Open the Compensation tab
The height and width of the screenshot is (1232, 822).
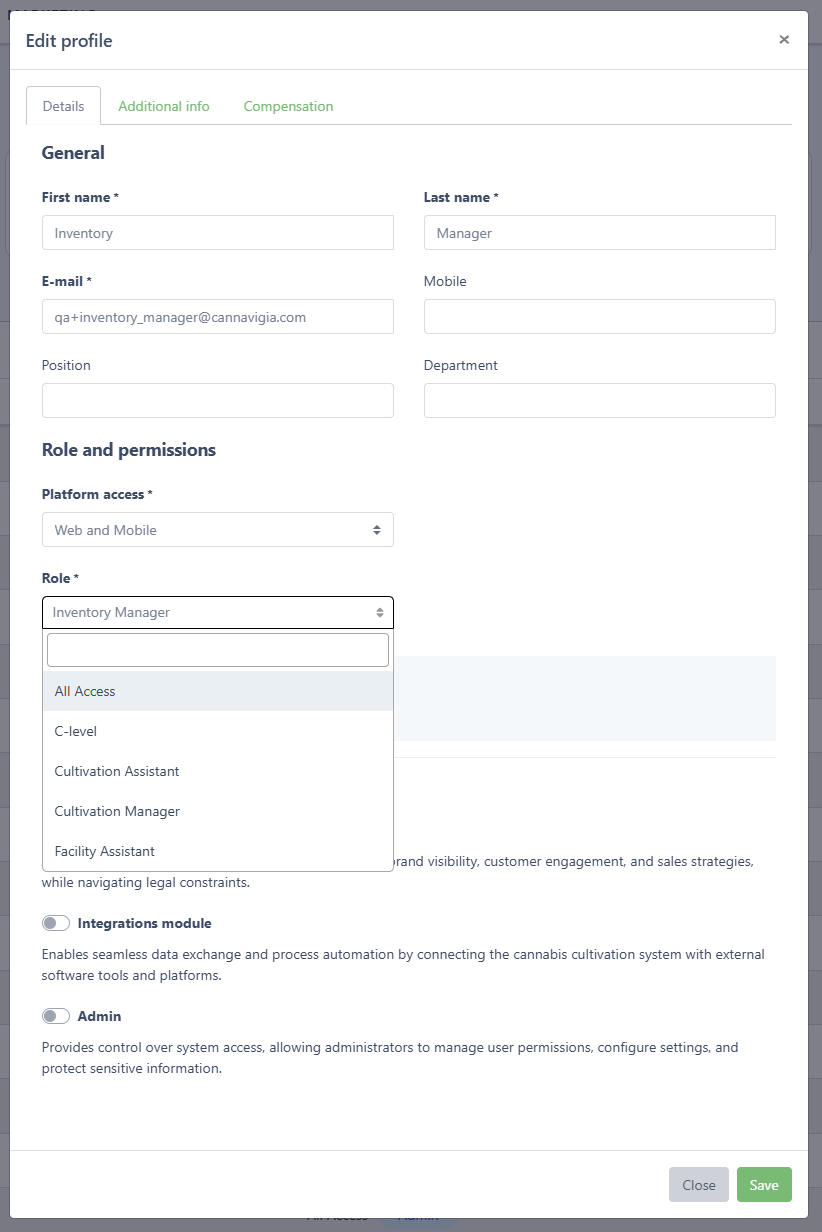(288, 106)
